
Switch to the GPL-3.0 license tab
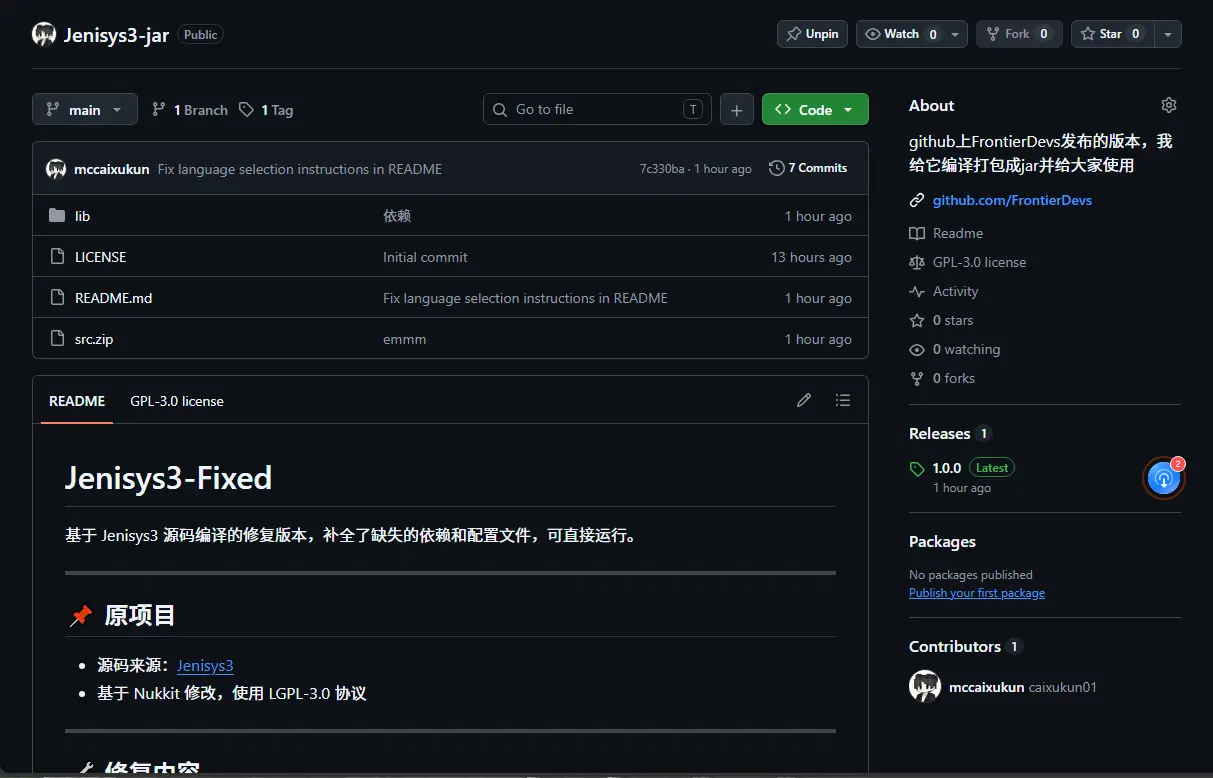(x=177, y=401)
